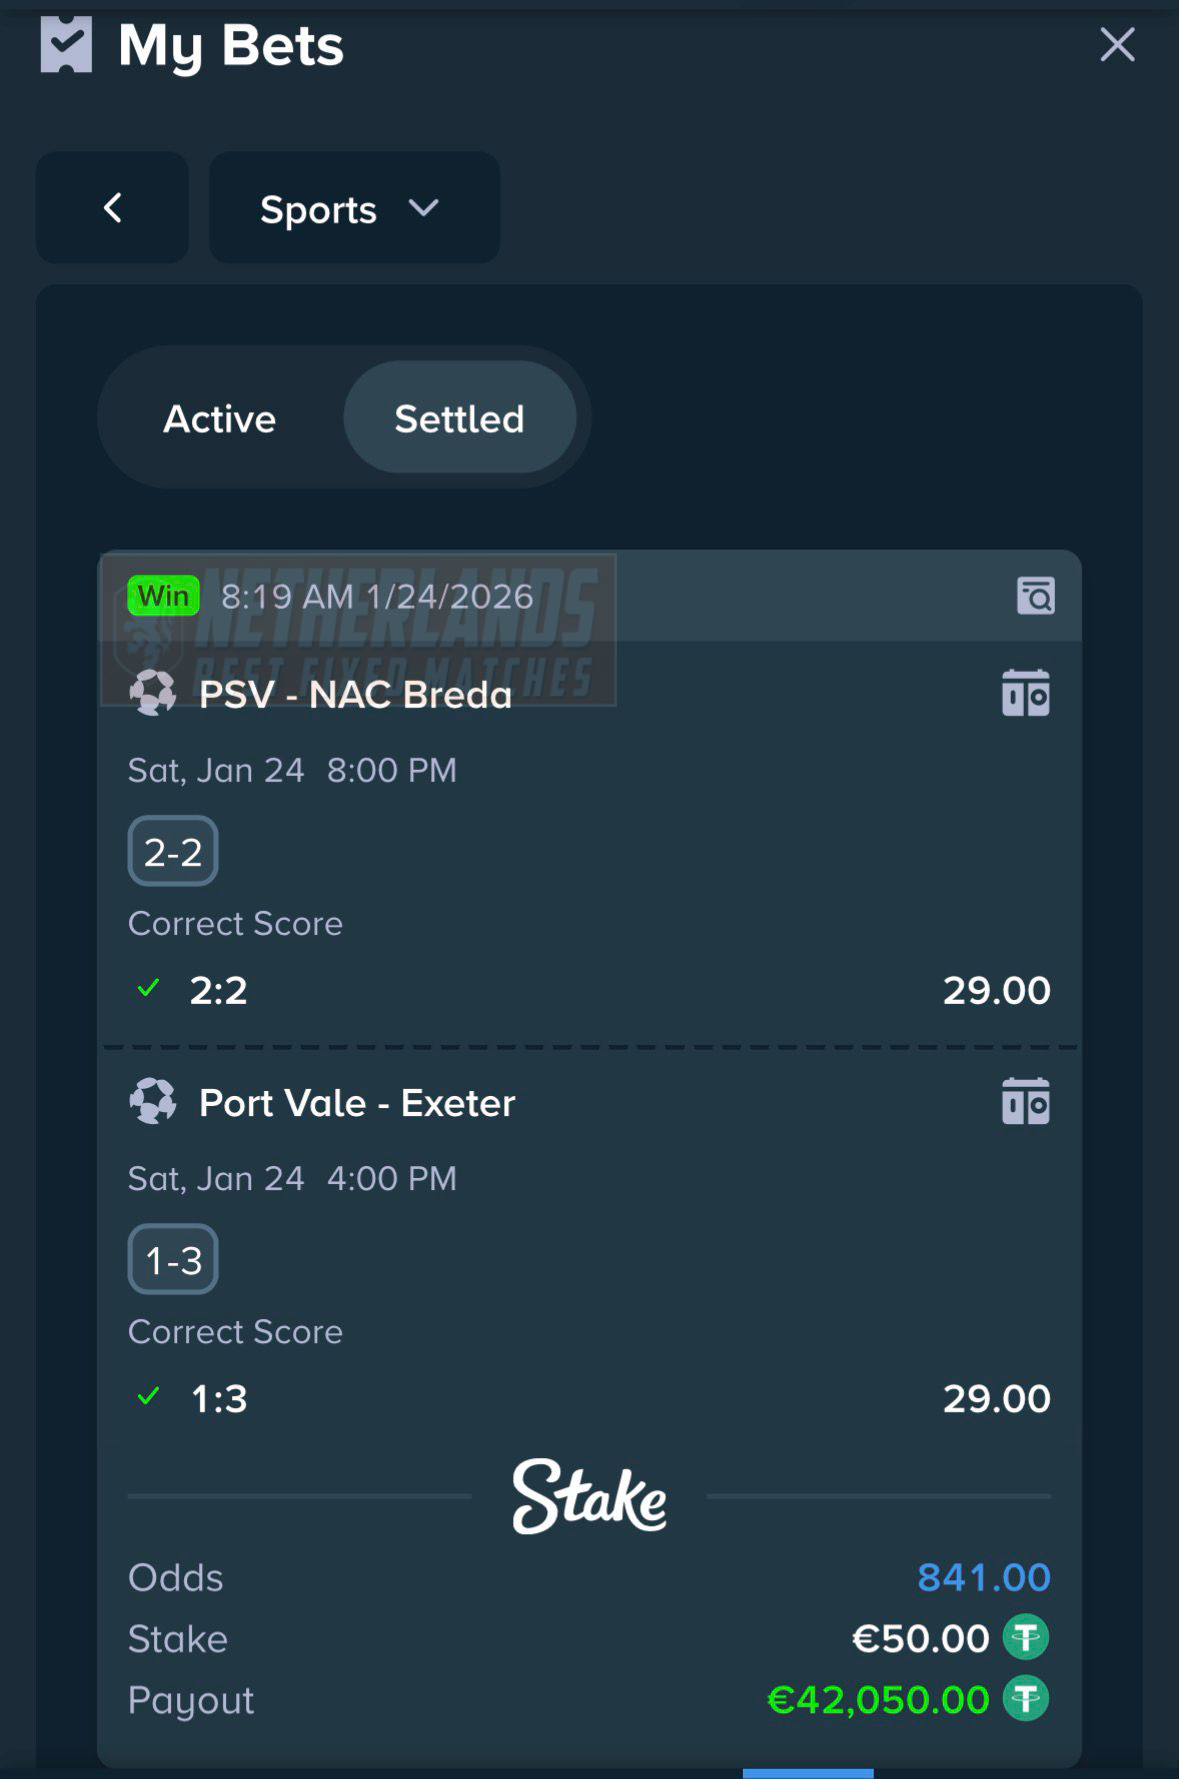Screen dimensions: 1179x1779
Task: Click the Win status badge
Action: click(163, 594)
